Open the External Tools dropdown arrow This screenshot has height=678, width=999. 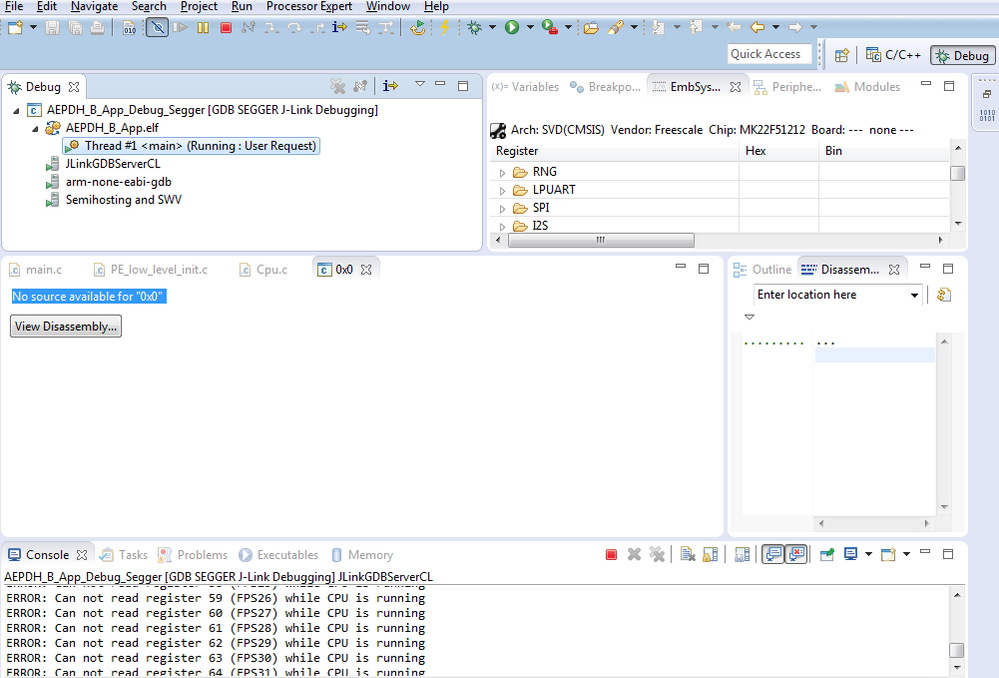coord(568,27)
